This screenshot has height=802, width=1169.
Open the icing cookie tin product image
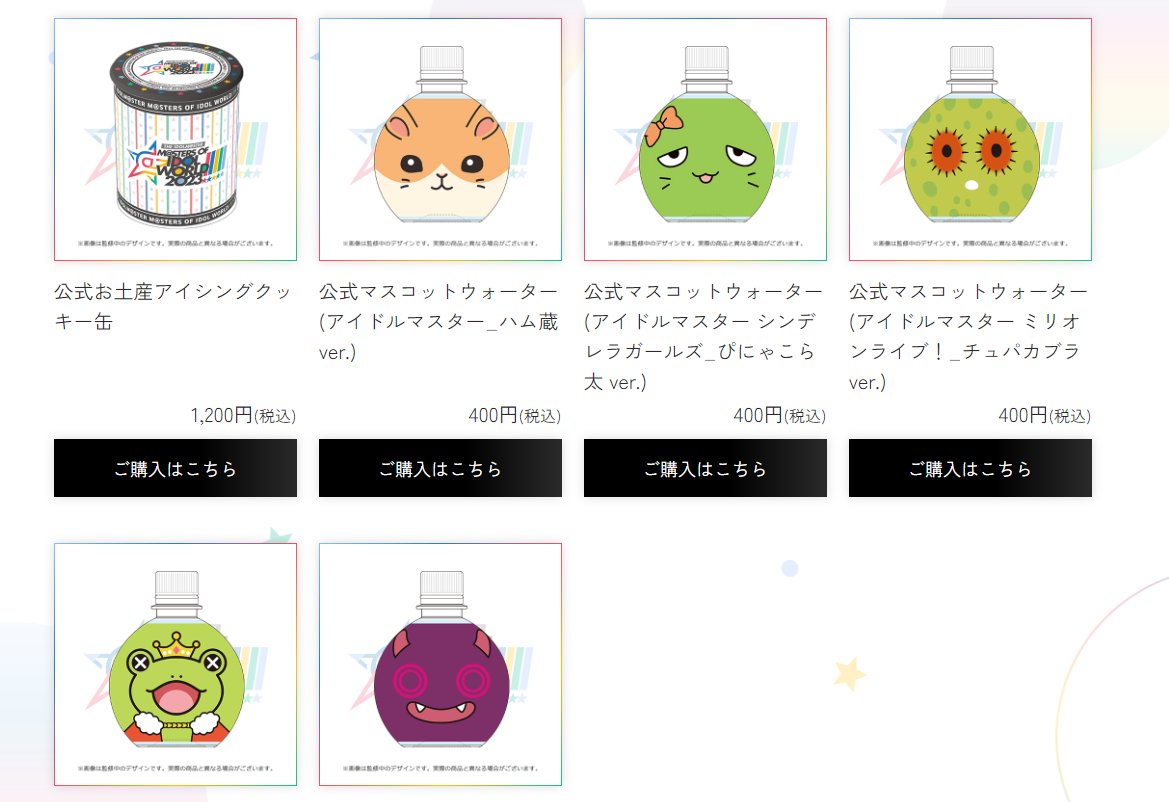coord(175,139)
